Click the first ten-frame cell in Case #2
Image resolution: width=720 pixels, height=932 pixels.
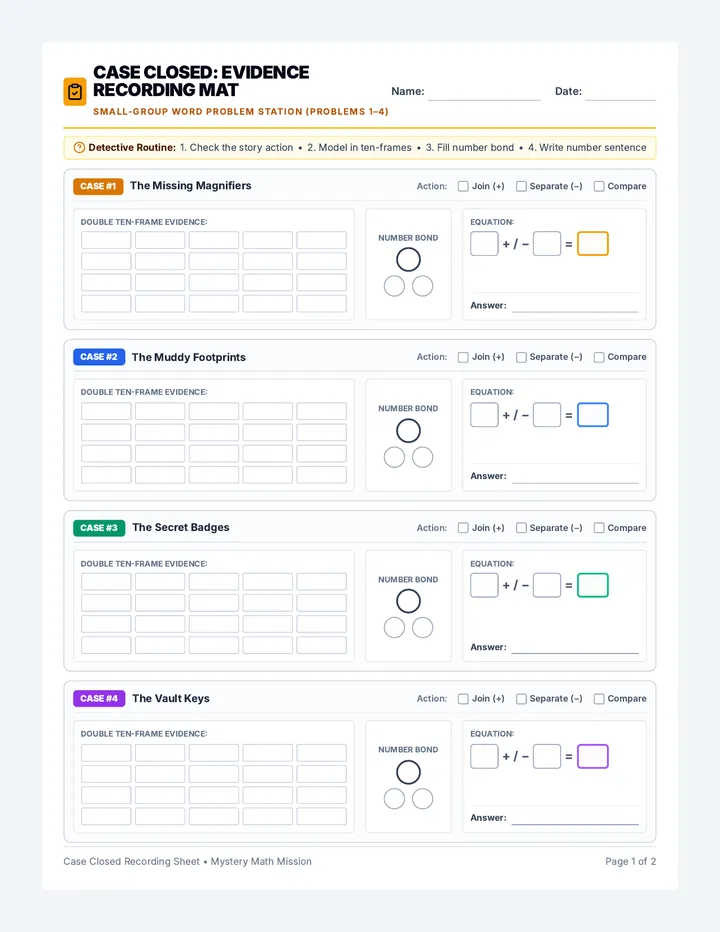click(x=106, y=411)
